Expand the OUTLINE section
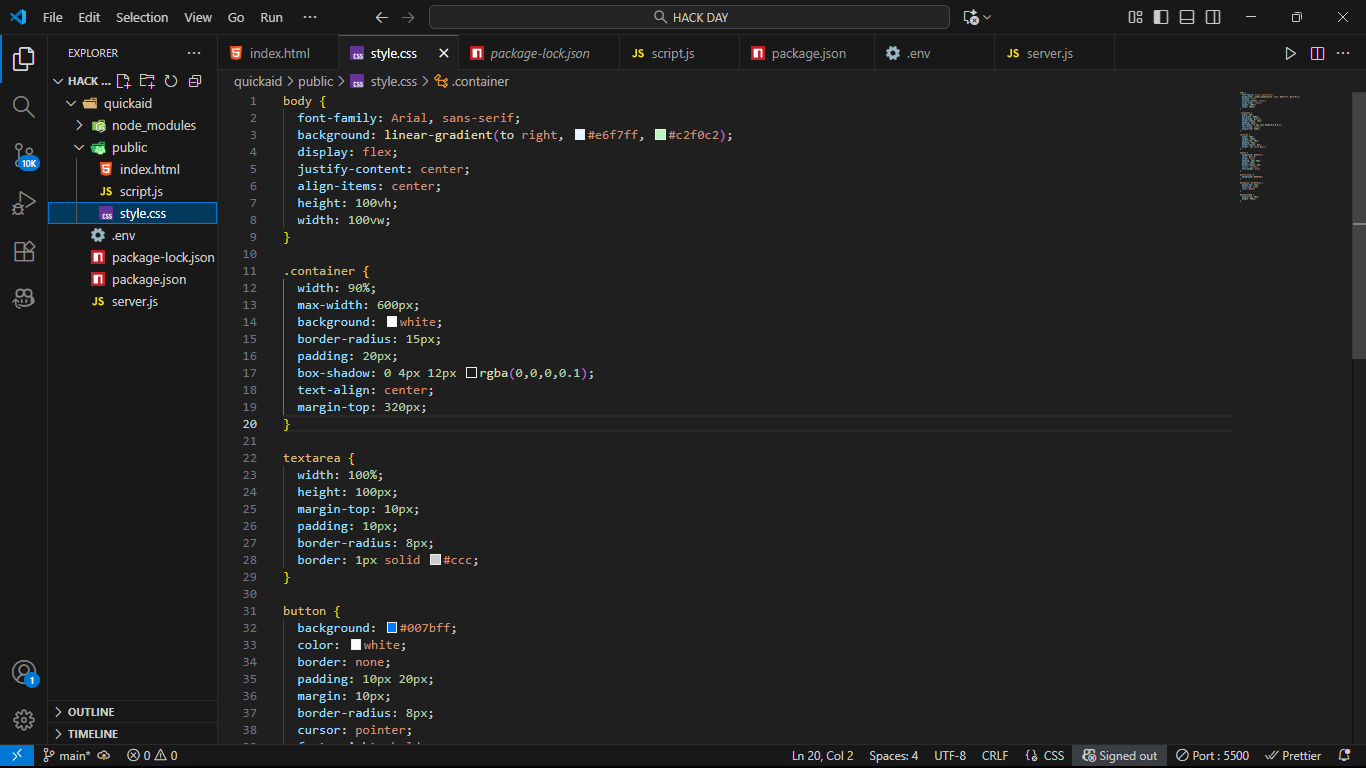This screenshot has height=768, width=1366. (132, 712)
